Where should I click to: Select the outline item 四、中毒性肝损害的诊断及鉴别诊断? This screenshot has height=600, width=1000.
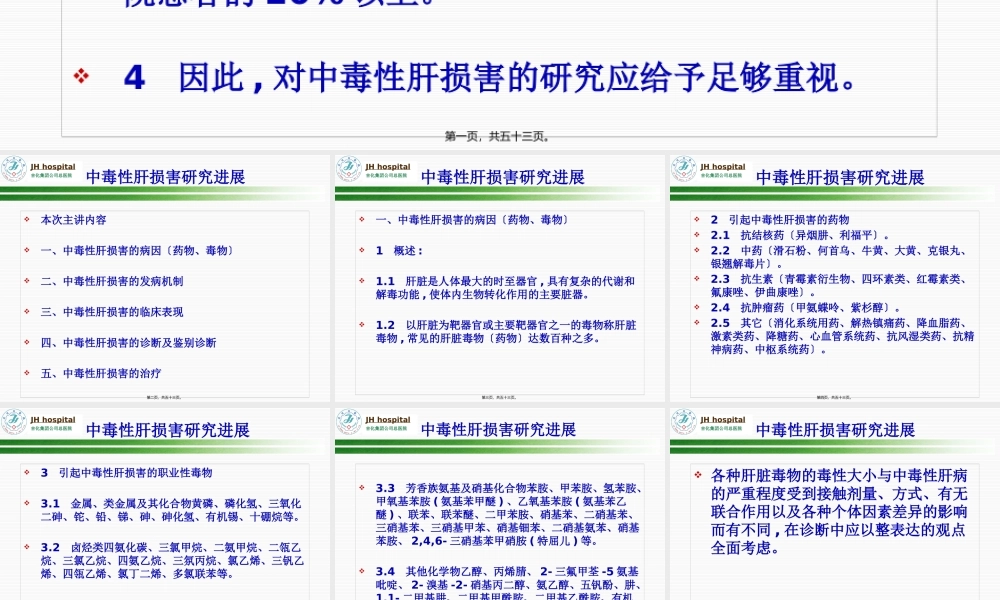pyautogui.click(x=128, y=342)
